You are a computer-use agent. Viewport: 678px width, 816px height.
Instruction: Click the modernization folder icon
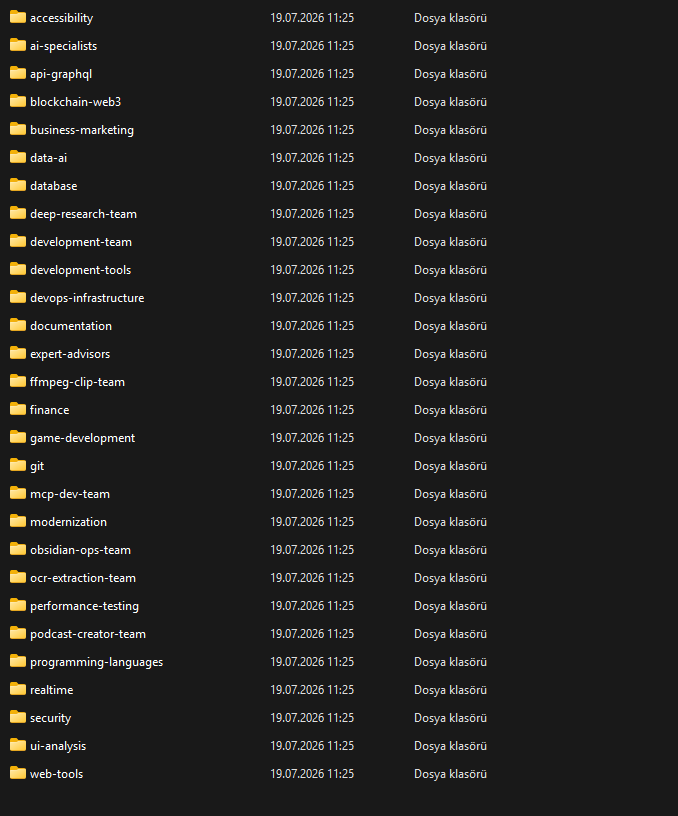[18, 521]
